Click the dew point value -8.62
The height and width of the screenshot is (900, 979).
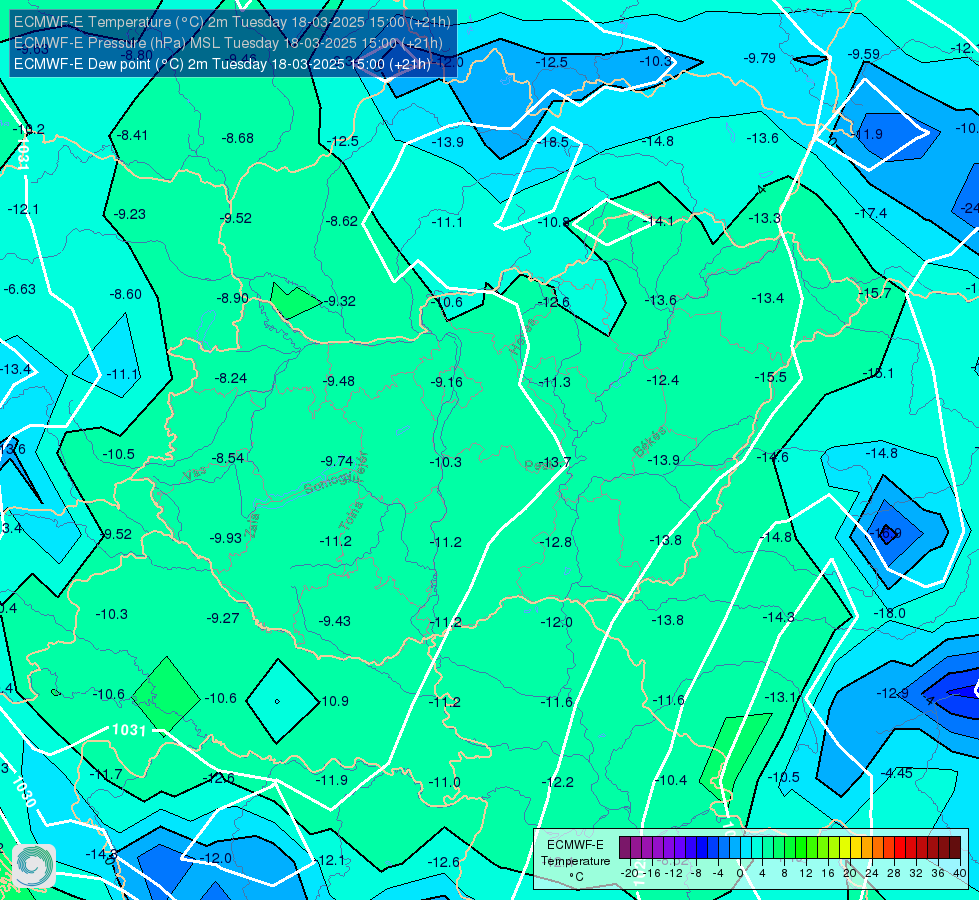[x=342, y=221]
